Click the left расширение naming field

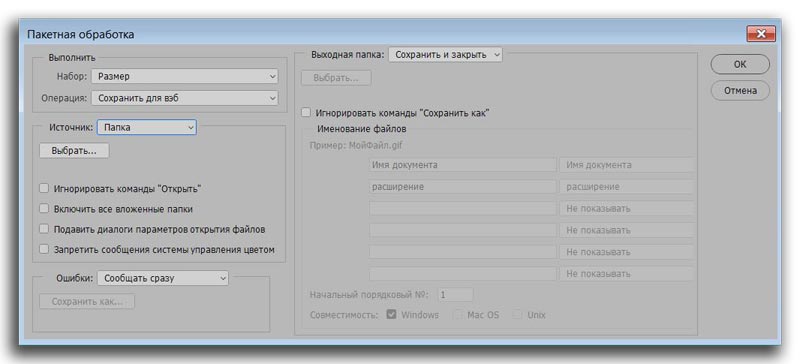(462, 187)
